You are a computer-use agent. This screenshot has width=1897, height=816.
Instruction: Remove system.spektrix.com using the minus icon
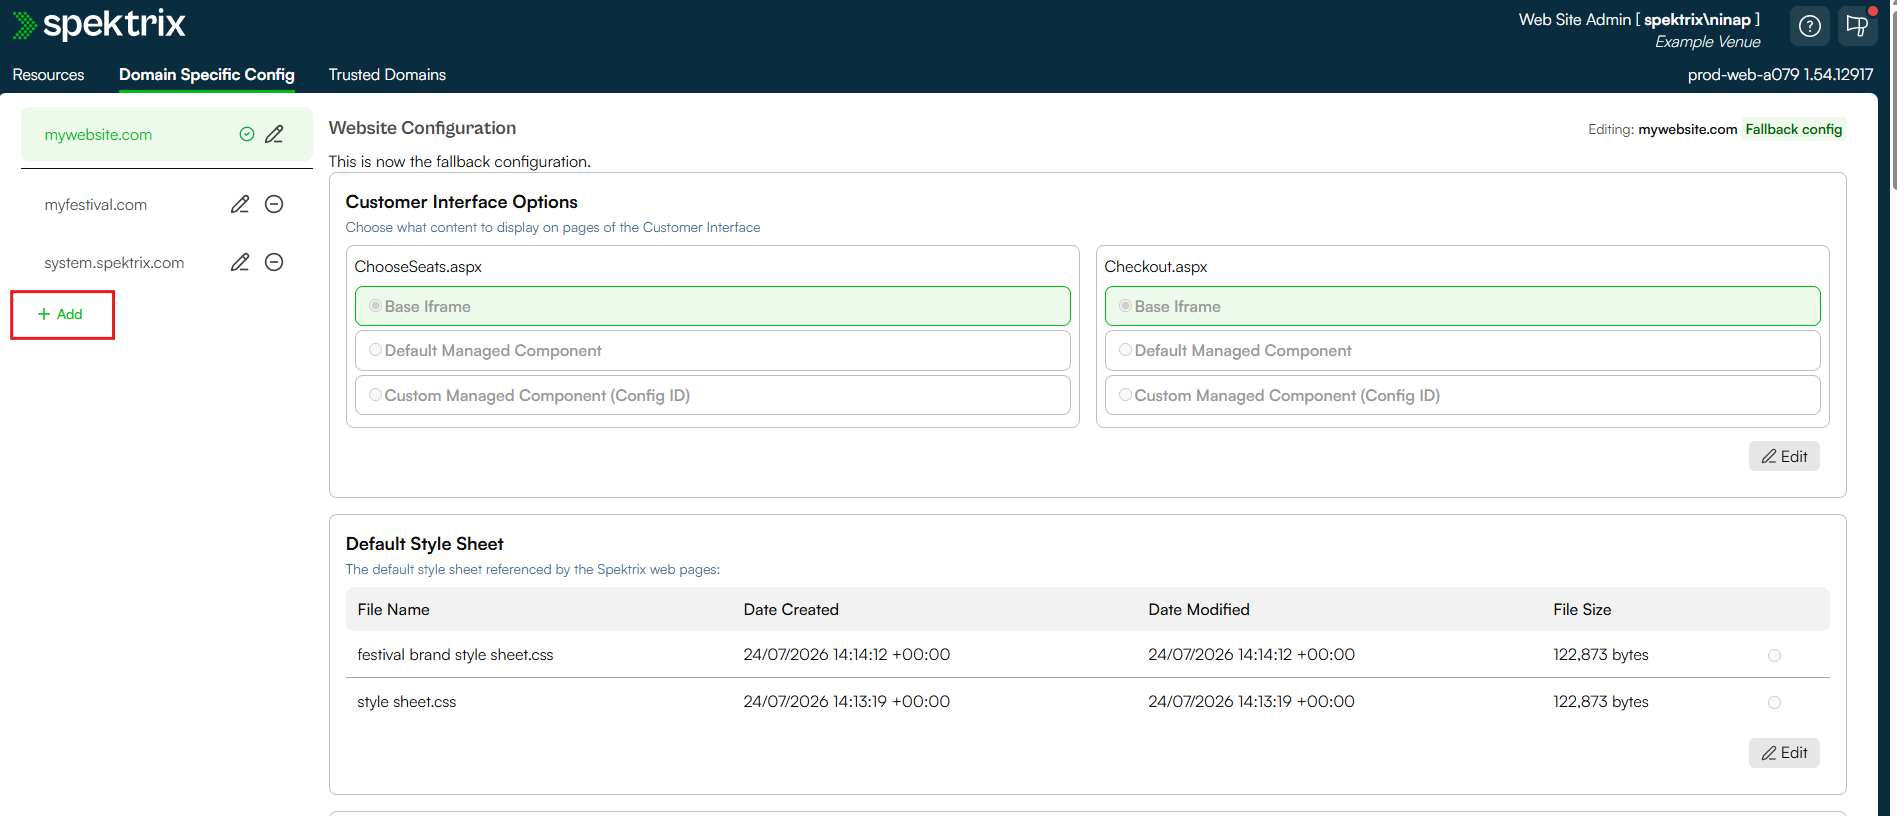coord(274,262)
